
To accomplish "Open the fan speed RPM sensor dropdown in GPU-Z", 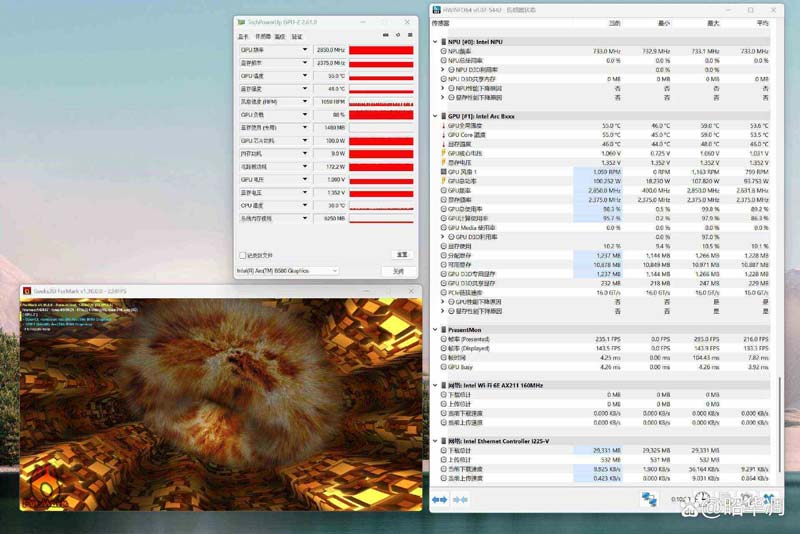I will tap(305, 101).
